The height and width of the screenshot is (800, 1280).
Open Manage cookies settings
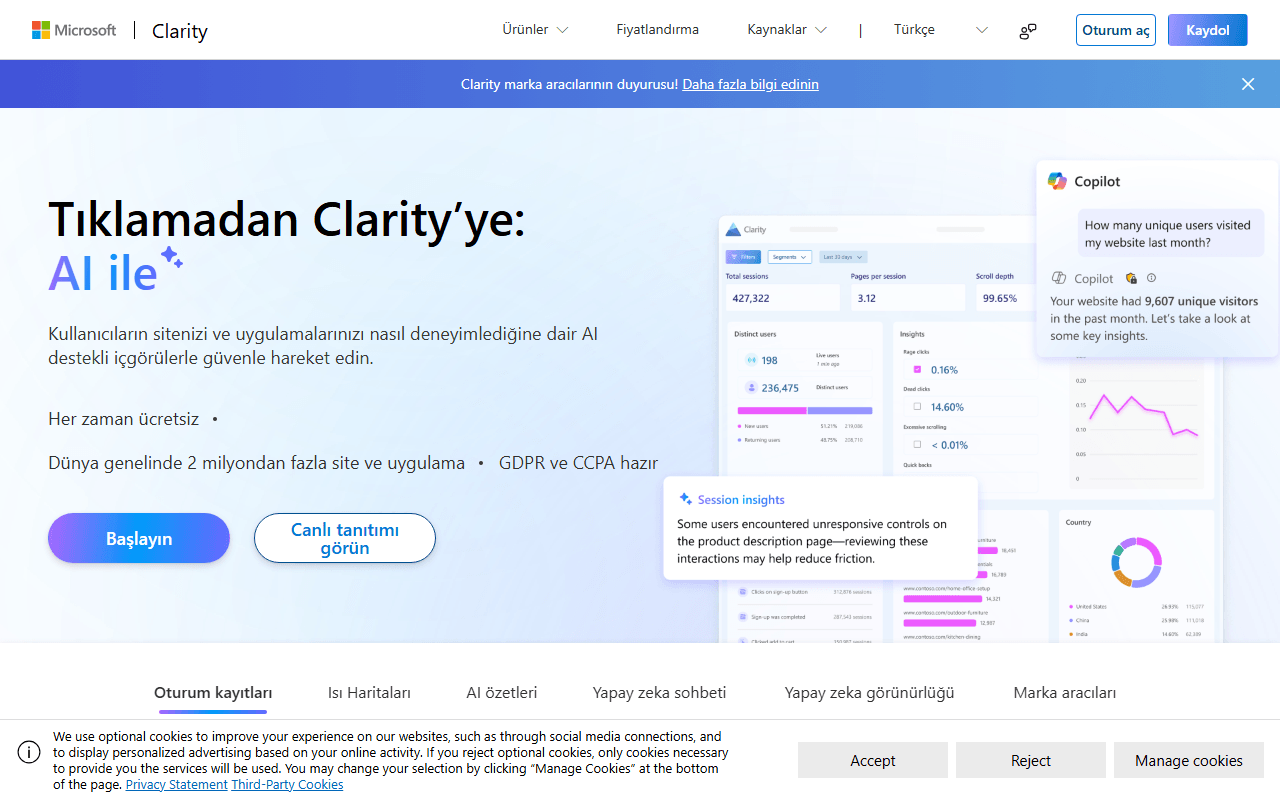pyautogui.click(x=1189, y=760)
